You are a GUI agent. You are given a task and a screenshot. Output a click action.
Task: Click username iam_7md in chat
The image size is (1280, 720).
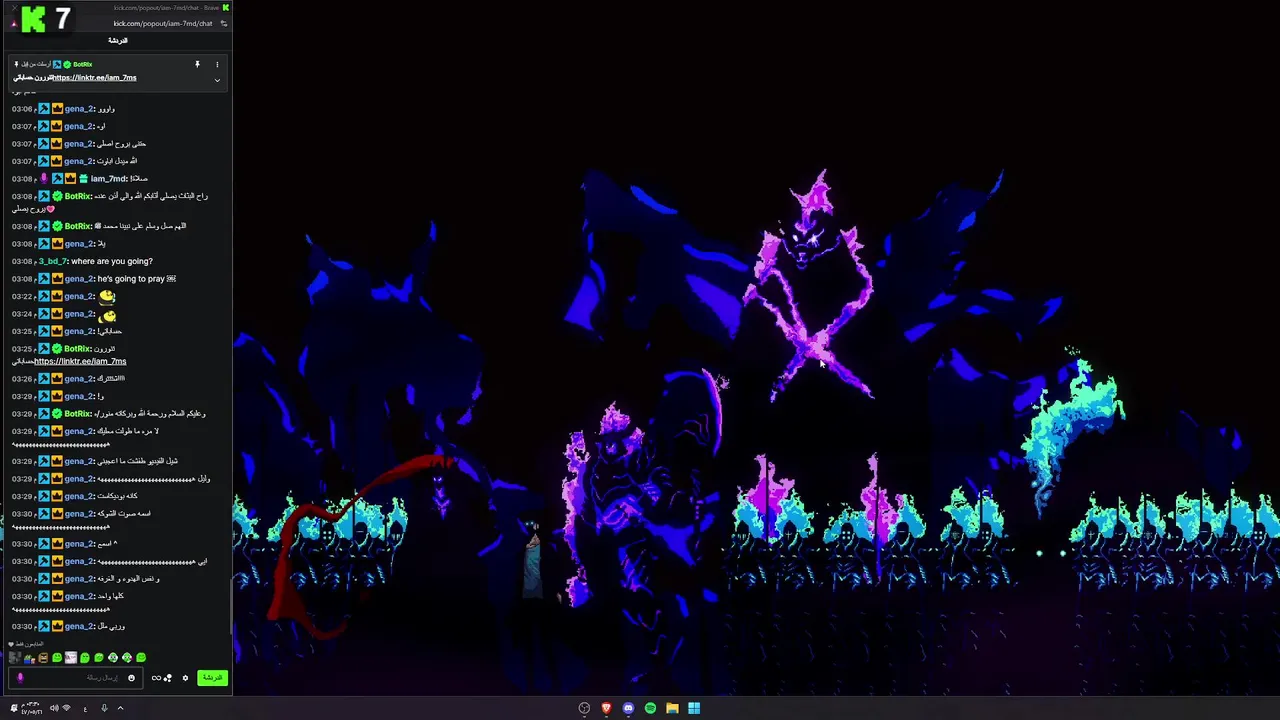tap(109, 179)
